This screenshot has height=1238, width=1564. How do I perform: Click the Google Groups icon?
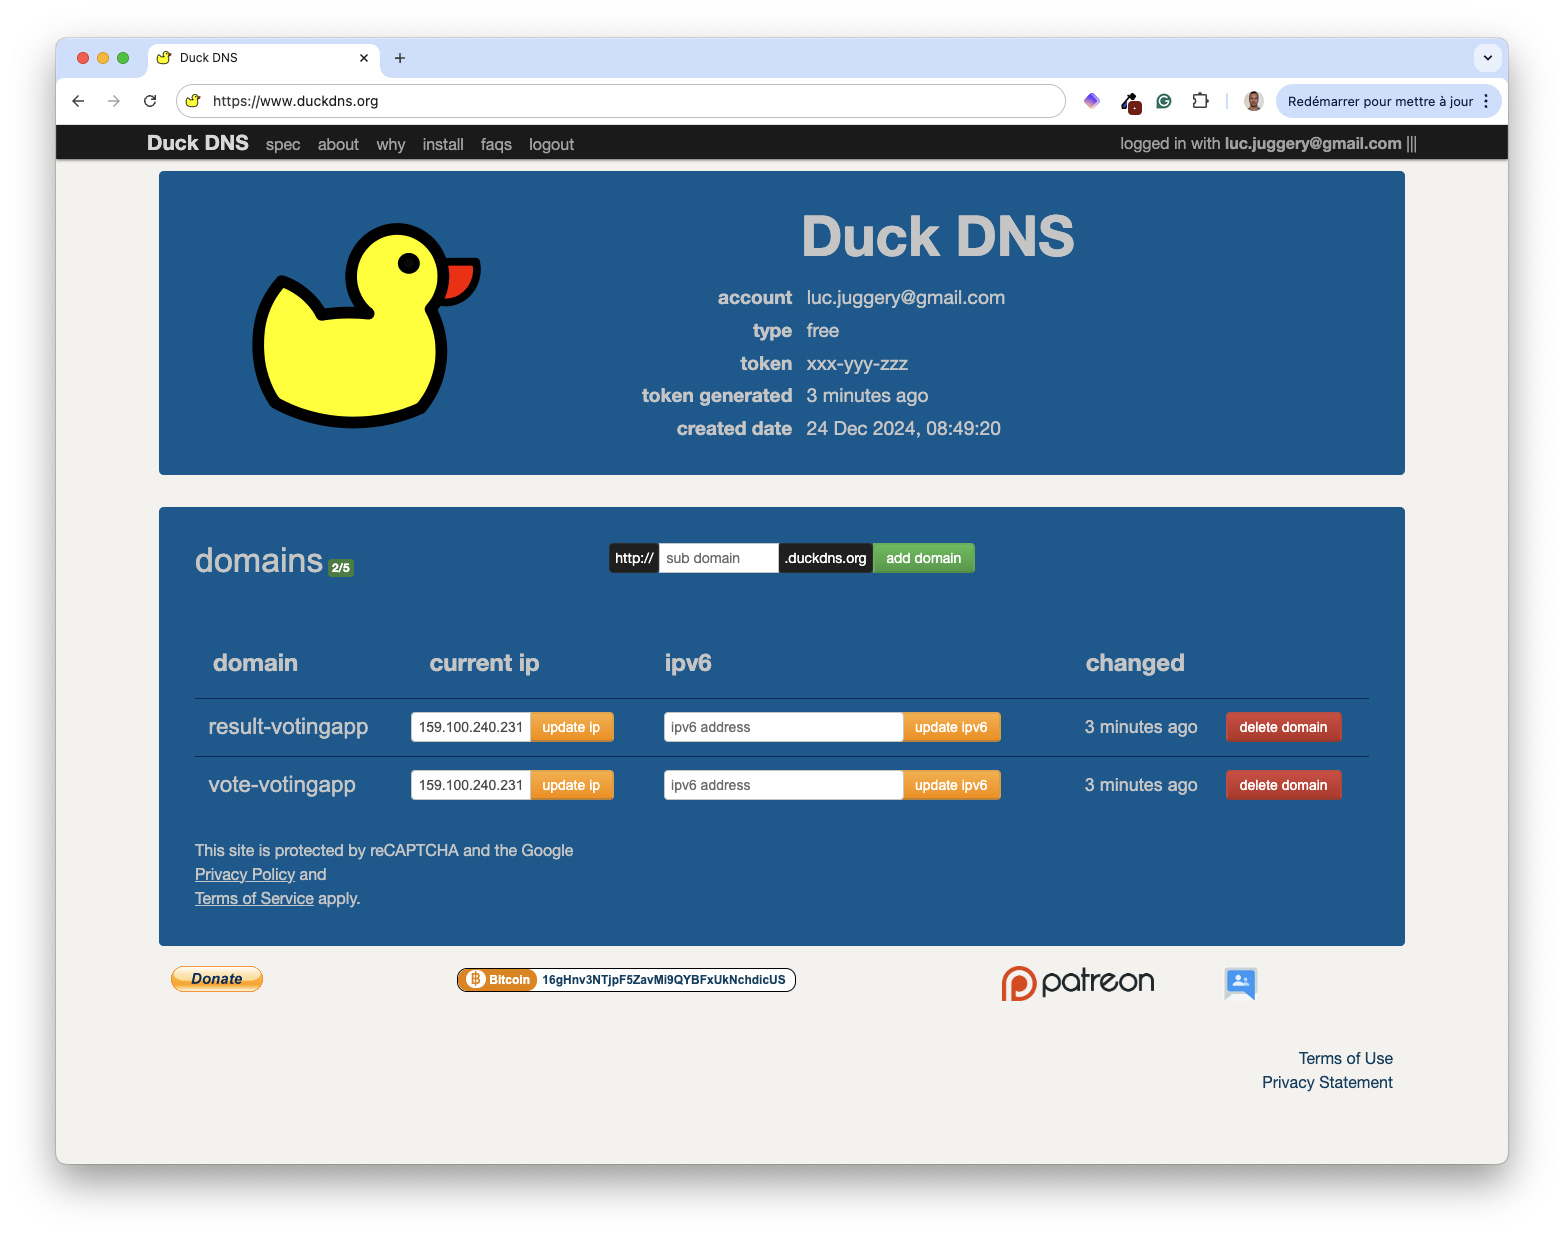point(1240,983)
